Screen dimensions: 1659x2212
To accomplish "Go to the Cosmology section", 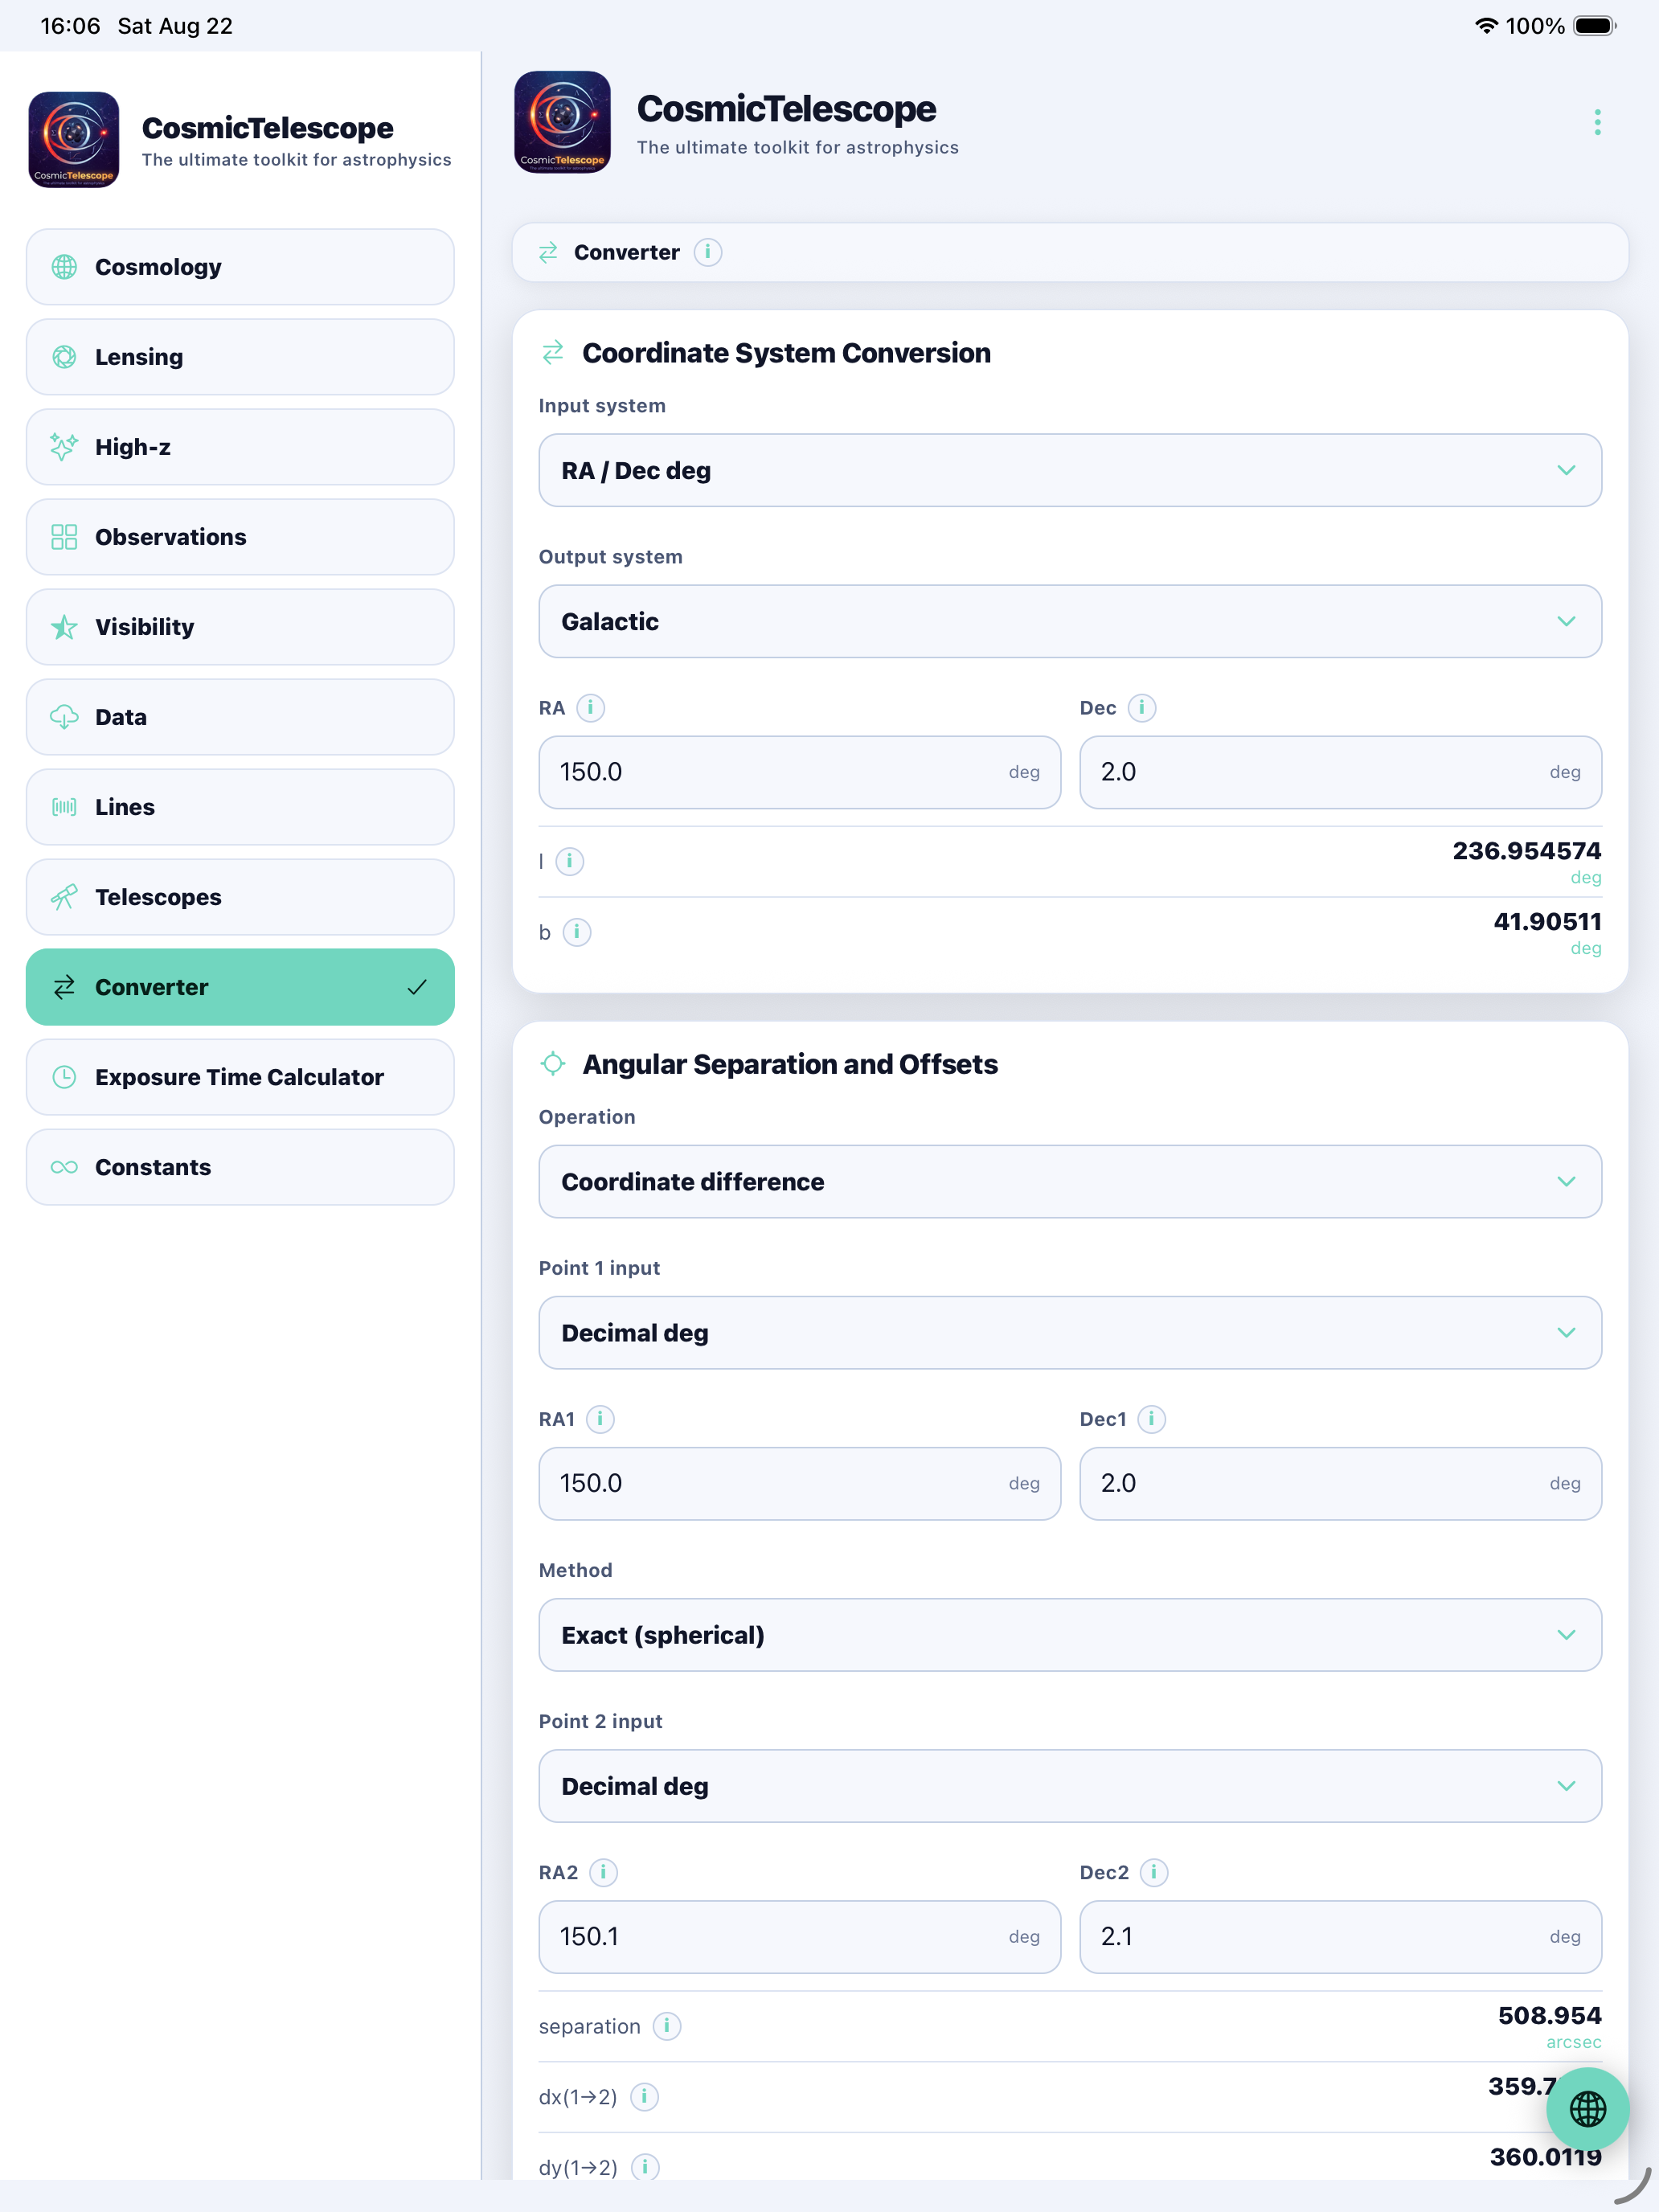I will pos(240,267).
